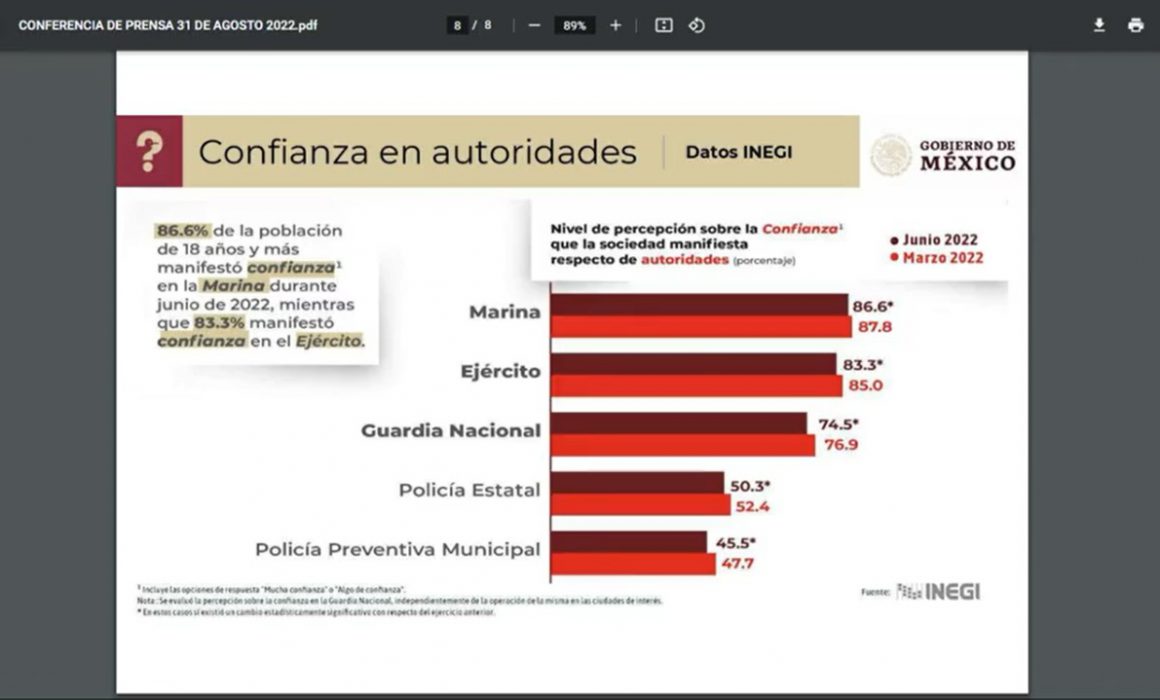This screenshot has height=700, width=1160.
Task: Click the '74.5*' value in the chart
Action: click(838, 424)
